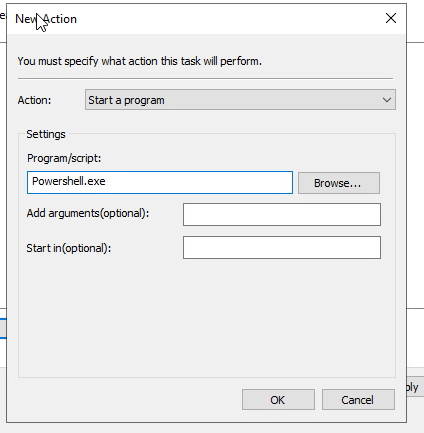Click into the Add arguments text box

282,214
